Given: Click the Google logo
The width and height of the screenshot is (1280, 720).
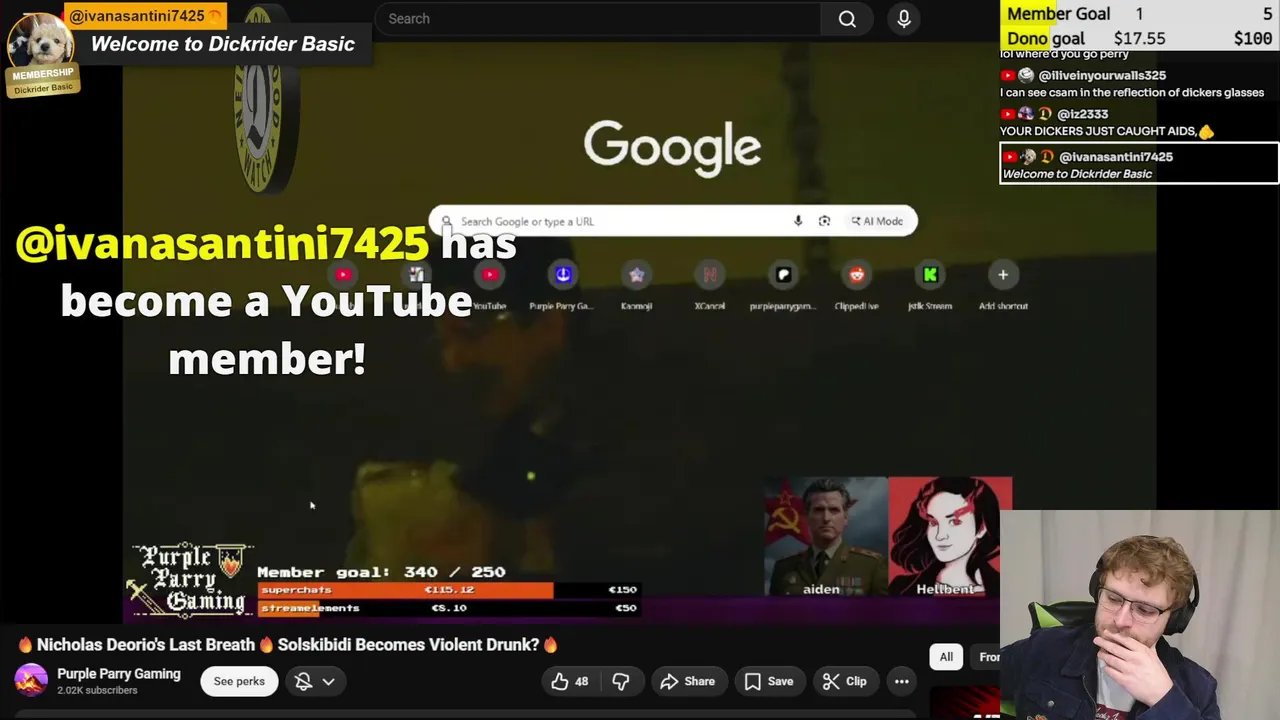Looking at the screenshot, I should click(672, 148).
